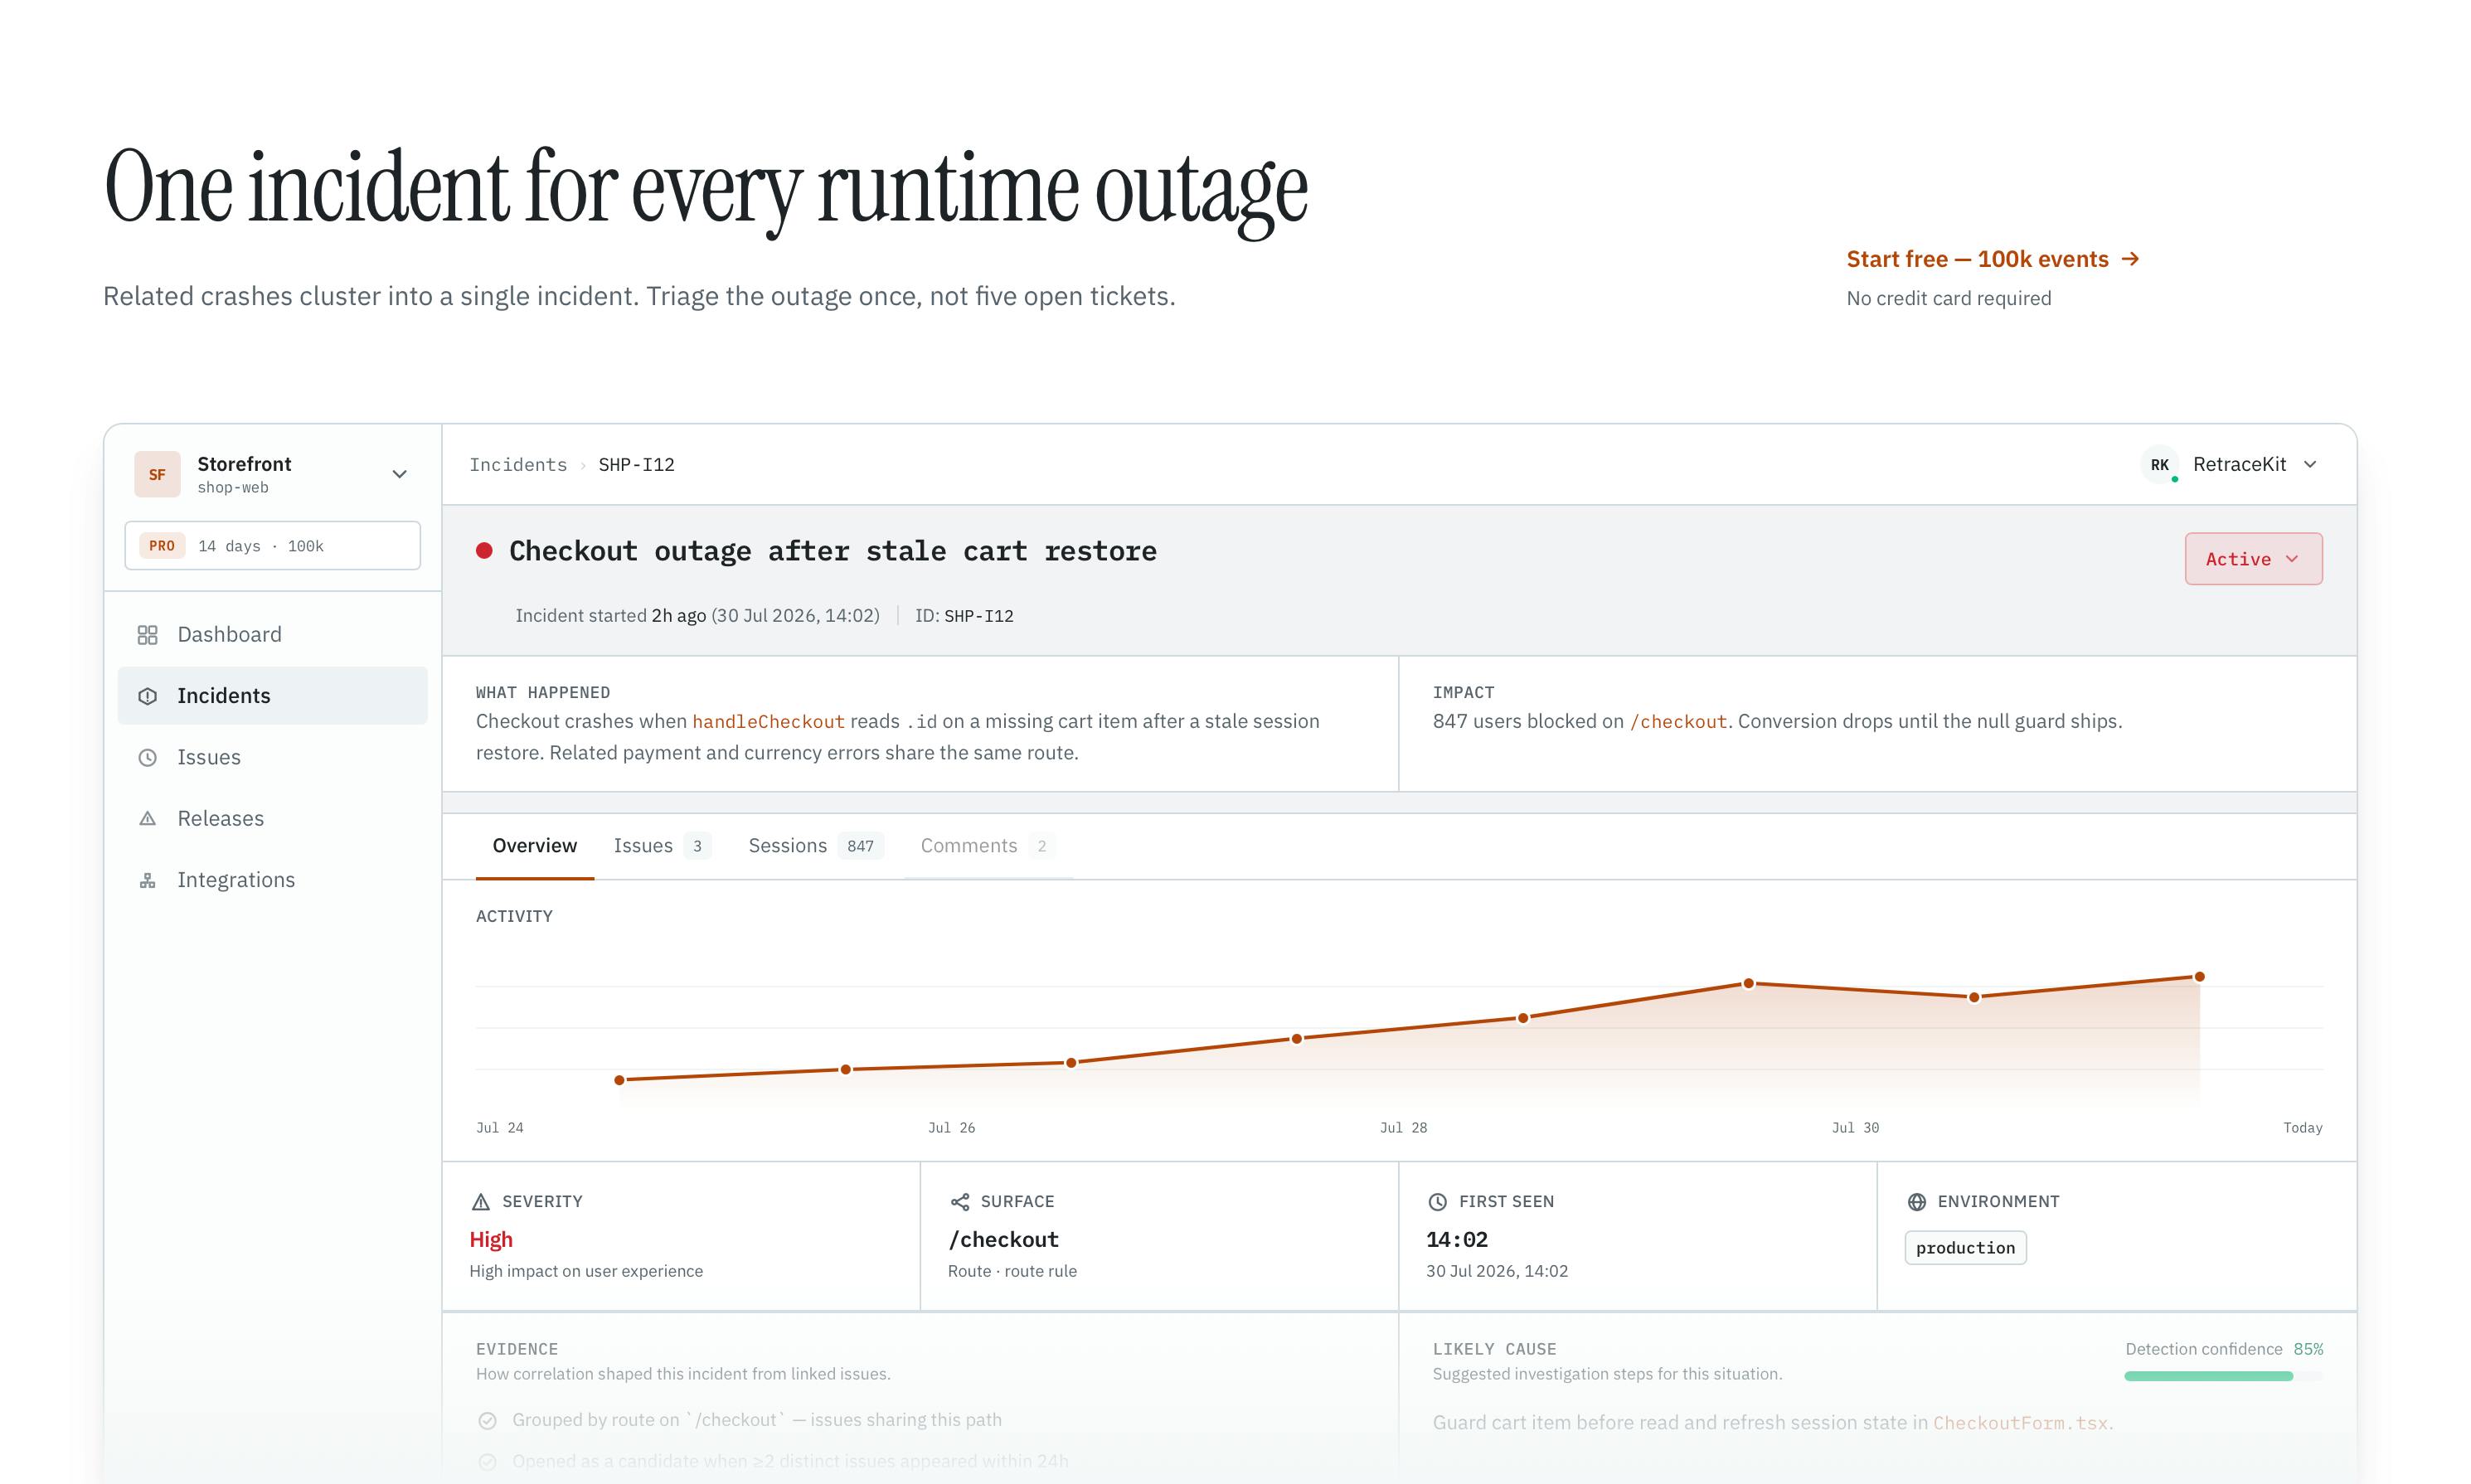
Task: Click the 'Today' axis label
Action: [2302, 1128]
